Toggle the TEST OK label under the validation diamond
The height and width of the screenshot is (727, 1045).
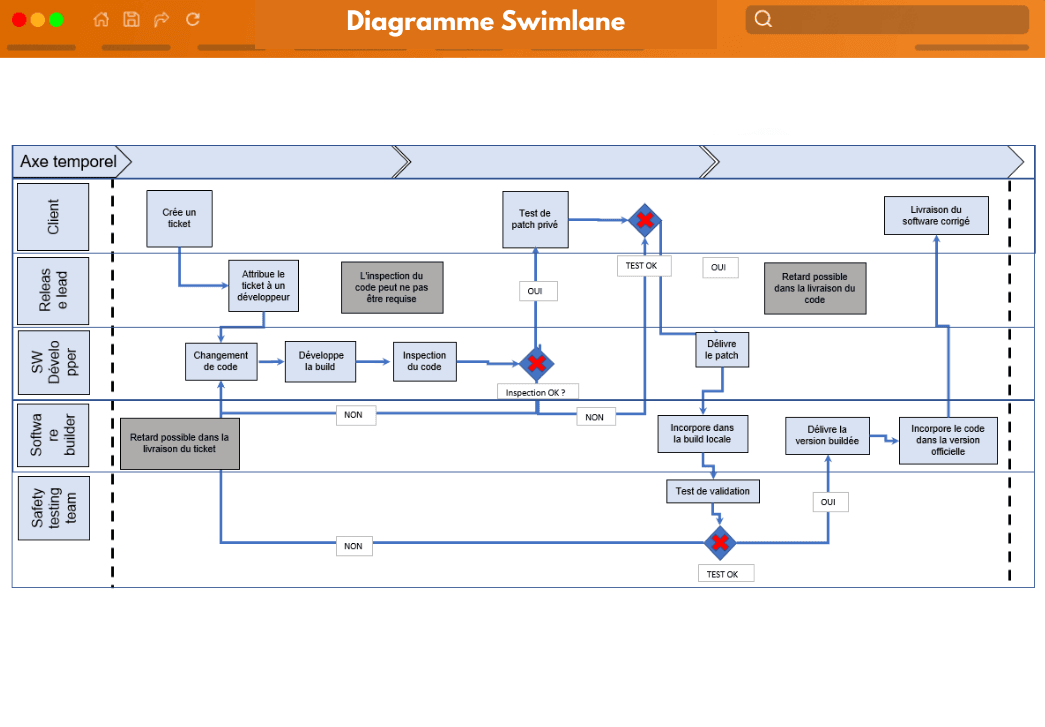726,572
